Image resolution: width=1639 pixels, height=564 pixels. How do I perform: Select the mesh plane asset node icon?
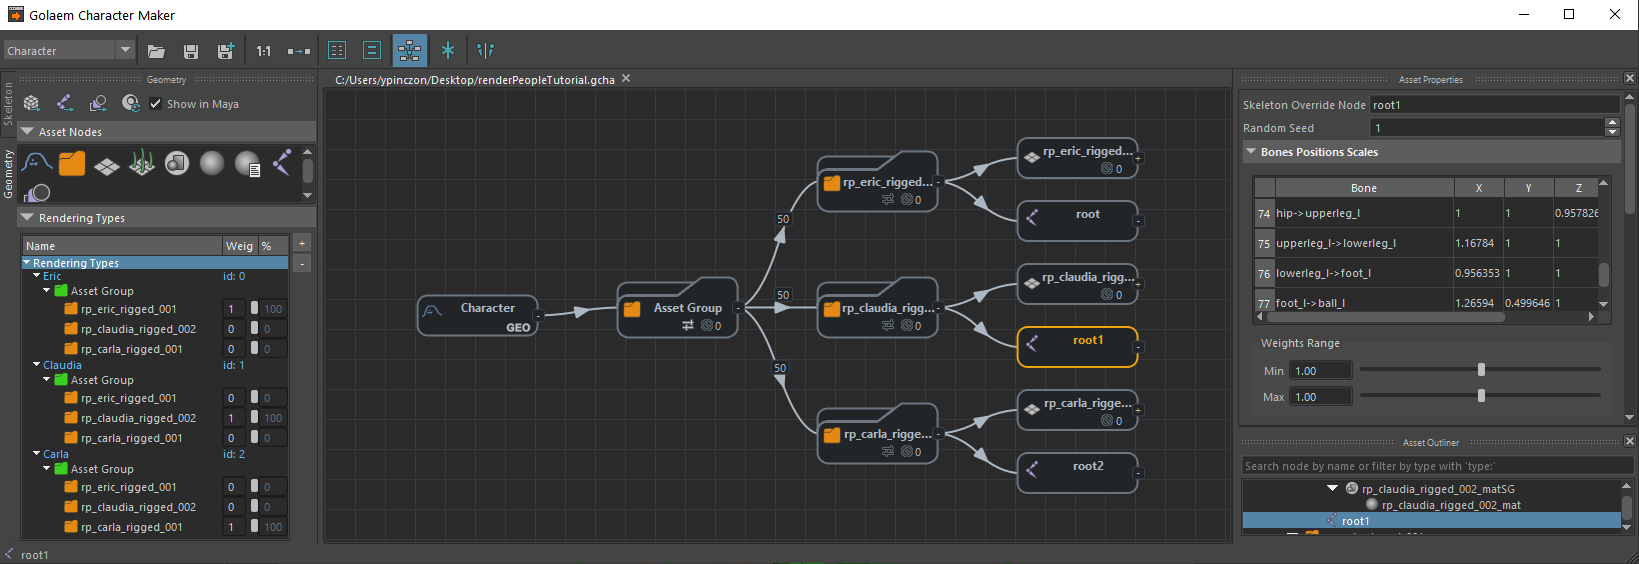pyautogui.click(x=107, y=165)
